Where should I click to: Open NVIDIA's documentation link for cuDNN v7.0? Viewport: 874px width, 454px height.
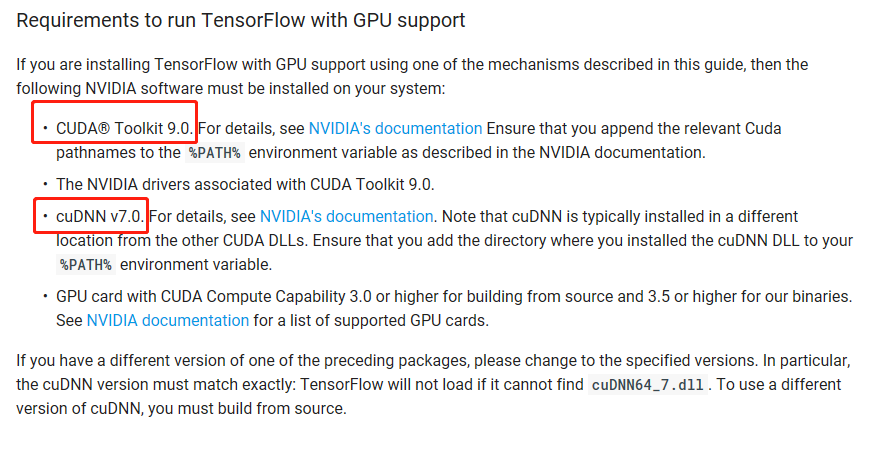[346, 216]
